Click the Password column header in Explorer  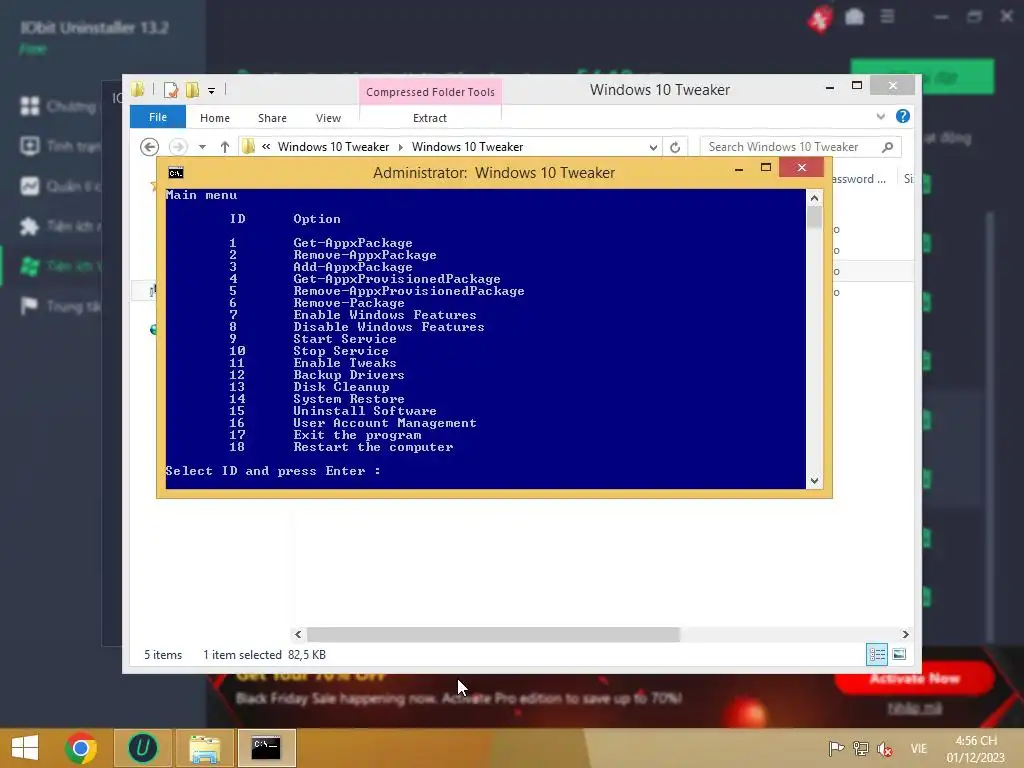[859, 179]
